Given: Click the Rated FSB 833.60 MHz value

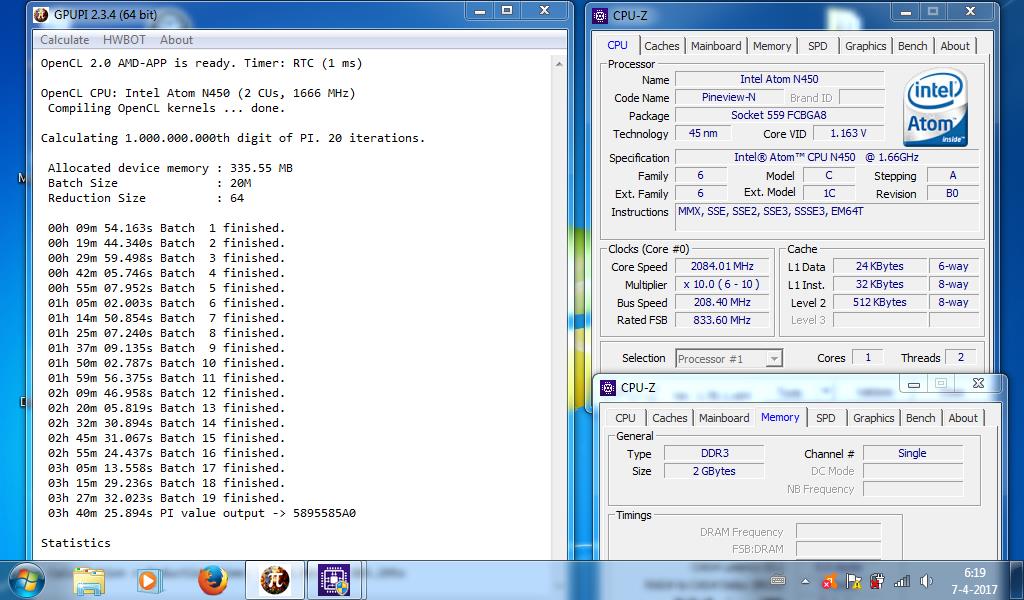Looking at the screenshot, I should point(722,320).
